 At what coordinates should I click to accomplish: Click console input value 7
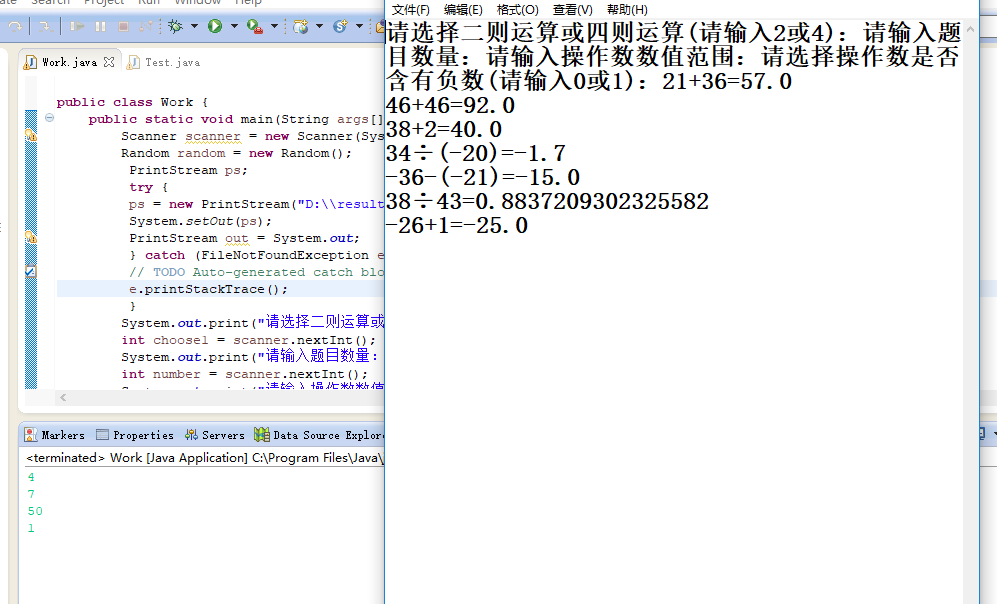(x=31, y=494)
